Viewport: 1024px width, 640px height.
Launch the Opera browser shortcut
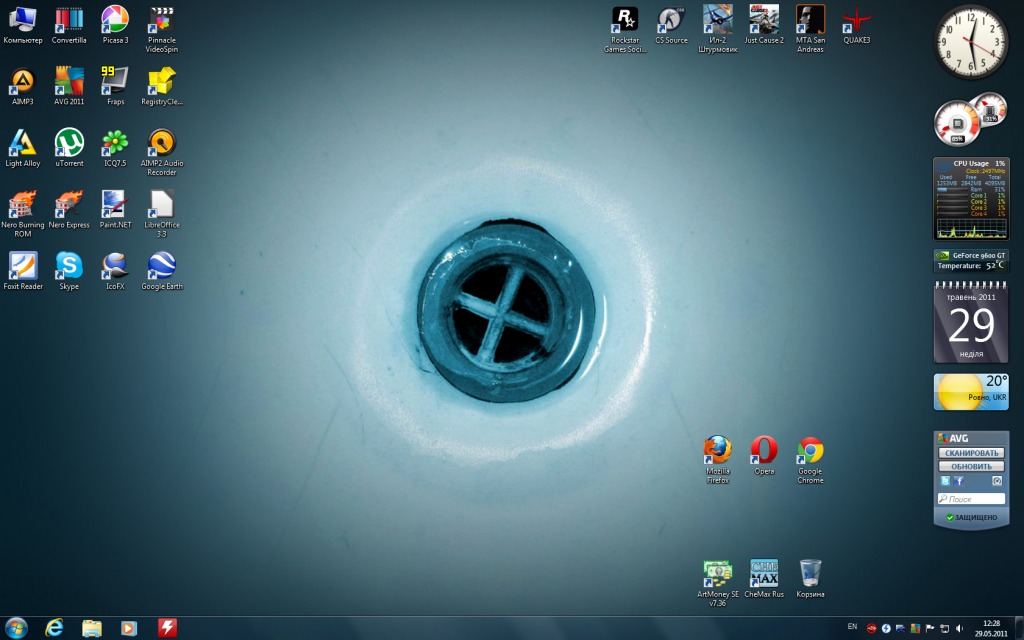coord(764,455)
